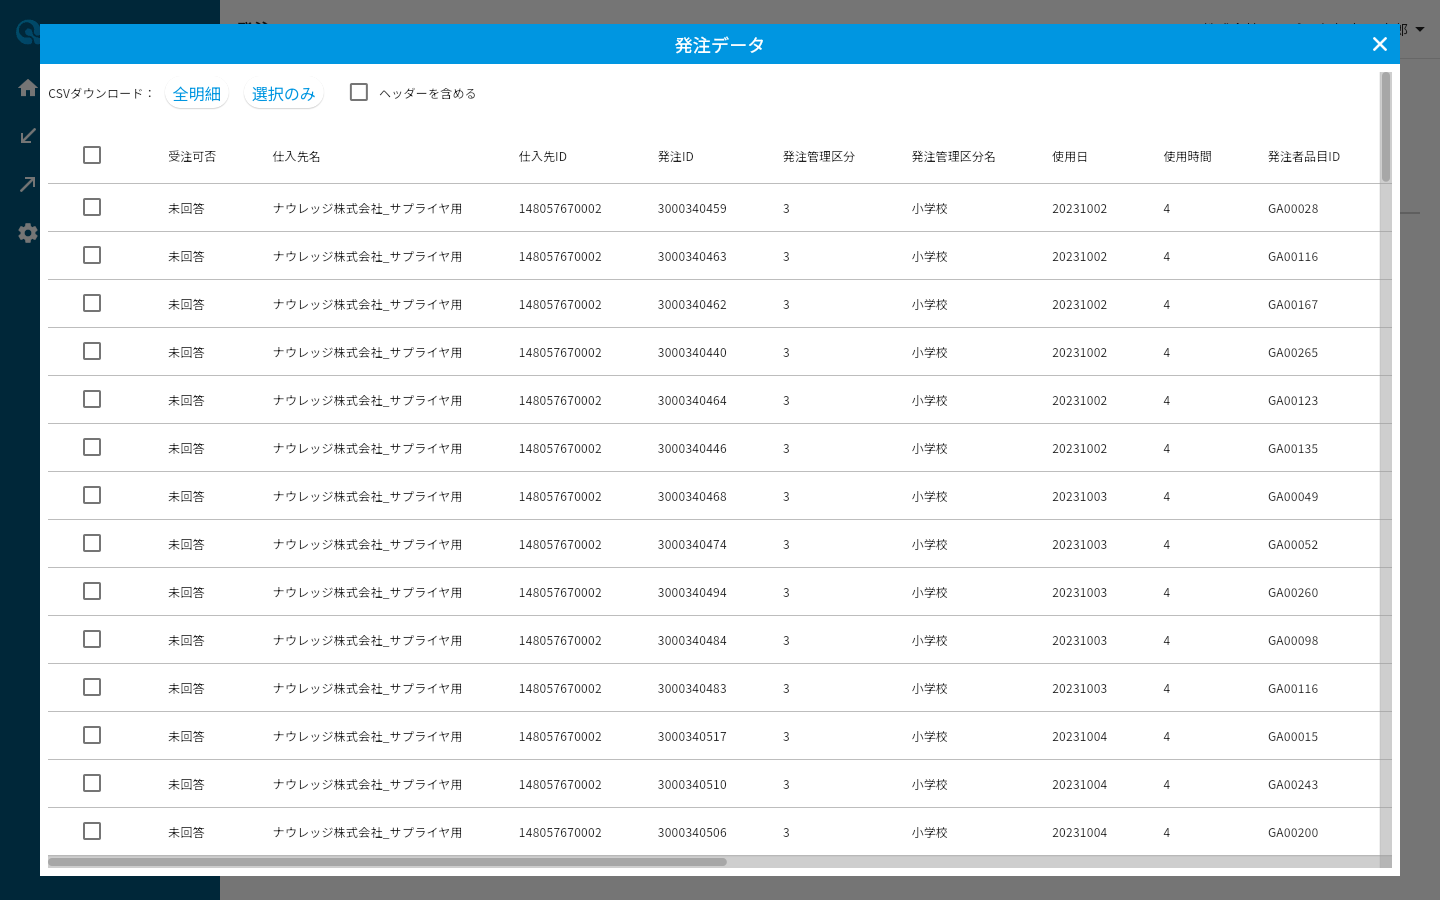Click 未回答 status in row 3000340463
This screenshot has width=1440, height=900.
click(186, 257)
